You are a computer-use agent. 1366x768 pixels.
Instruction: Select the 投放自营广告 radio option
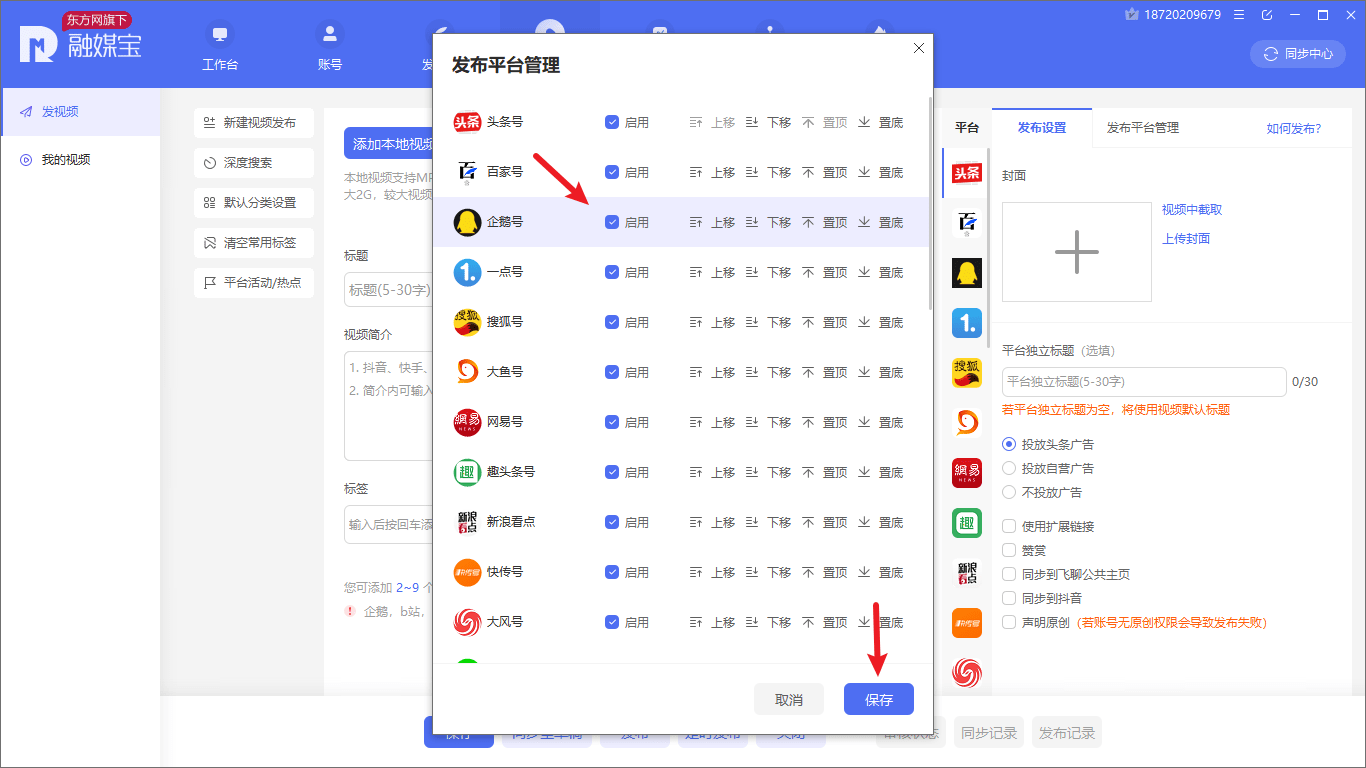coord(1009,468)
